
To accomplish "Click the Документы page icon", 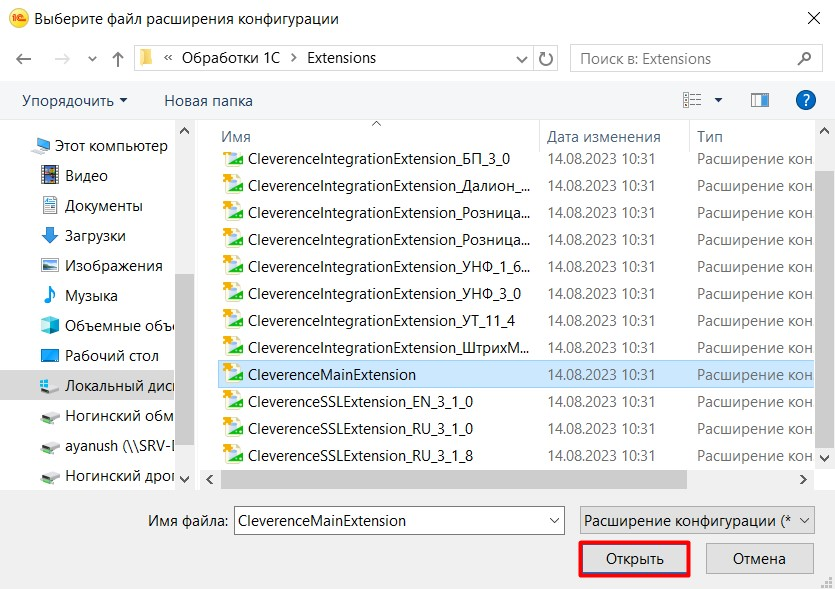I will [x=50, y=205].
